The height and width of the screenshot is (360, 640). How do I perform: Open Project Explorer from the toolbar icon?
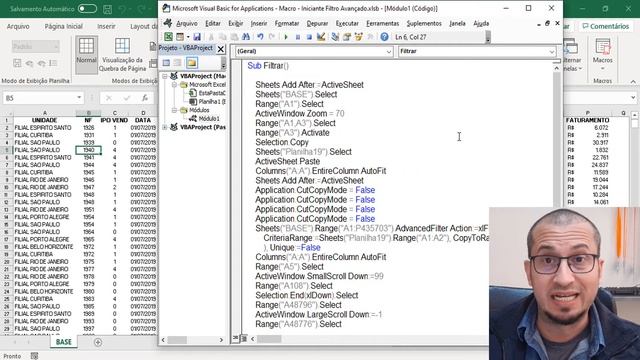tap(335, 37)
